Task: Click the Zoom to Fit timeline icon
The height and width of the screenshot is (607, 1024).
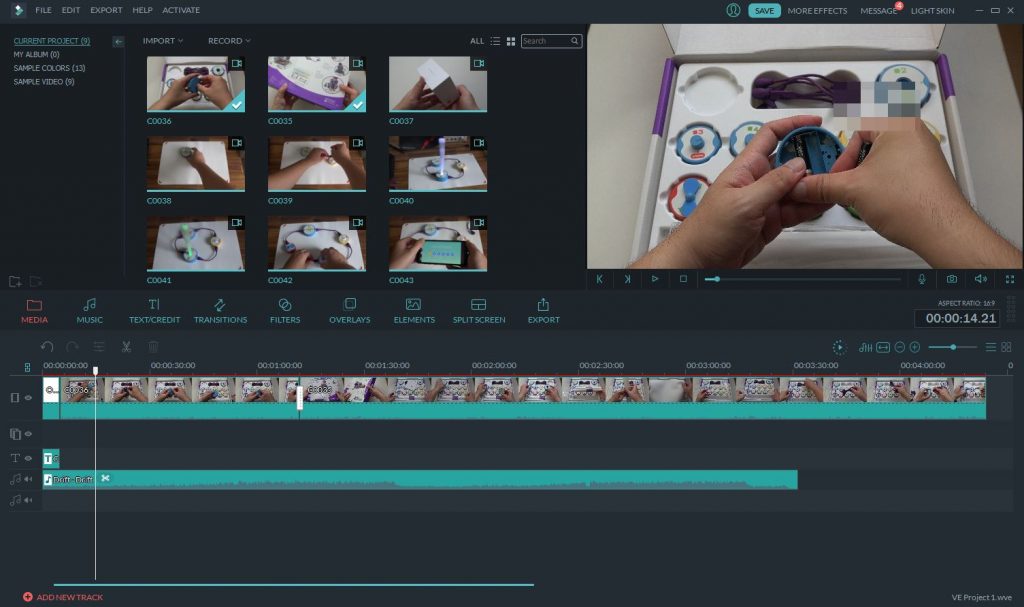Action: 883,346
